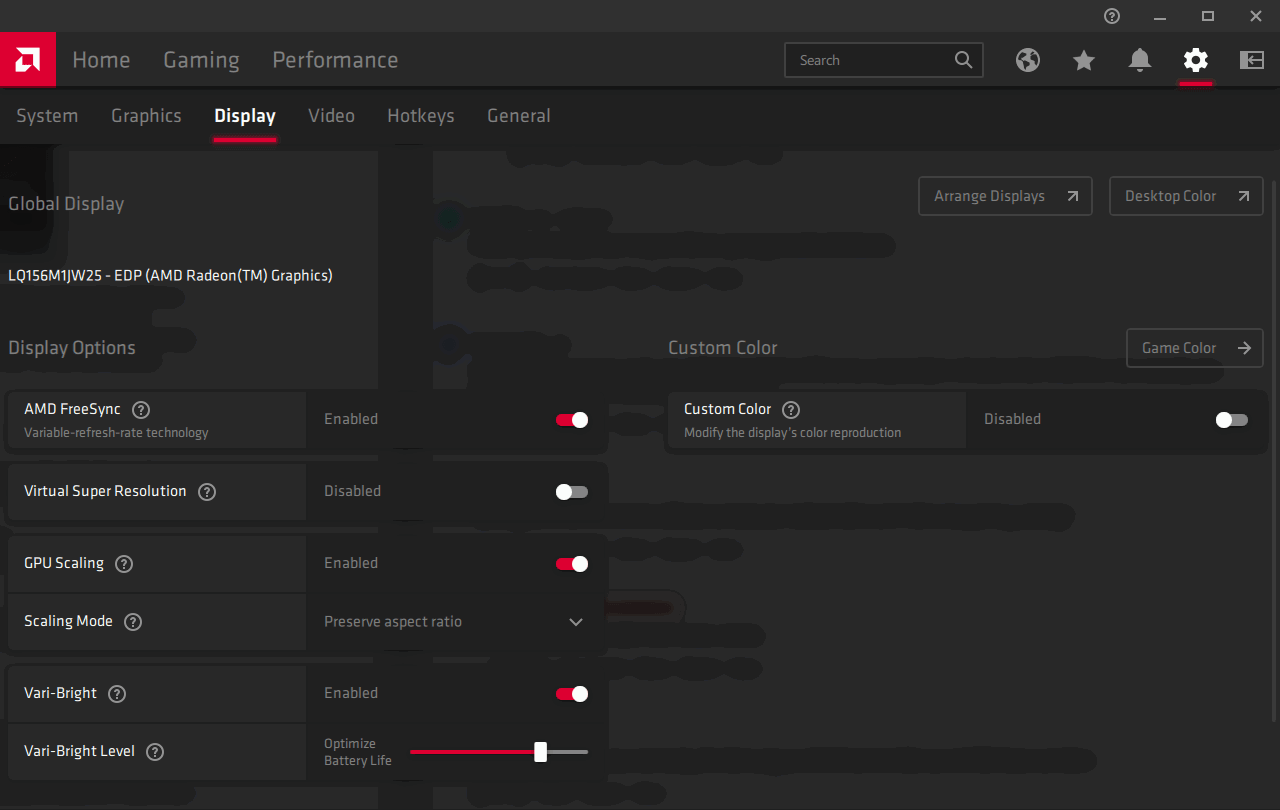Turn on the Custom Color toggle
The height and width of the screenshot is (810, 1280).
click(x=1232, y=420)
